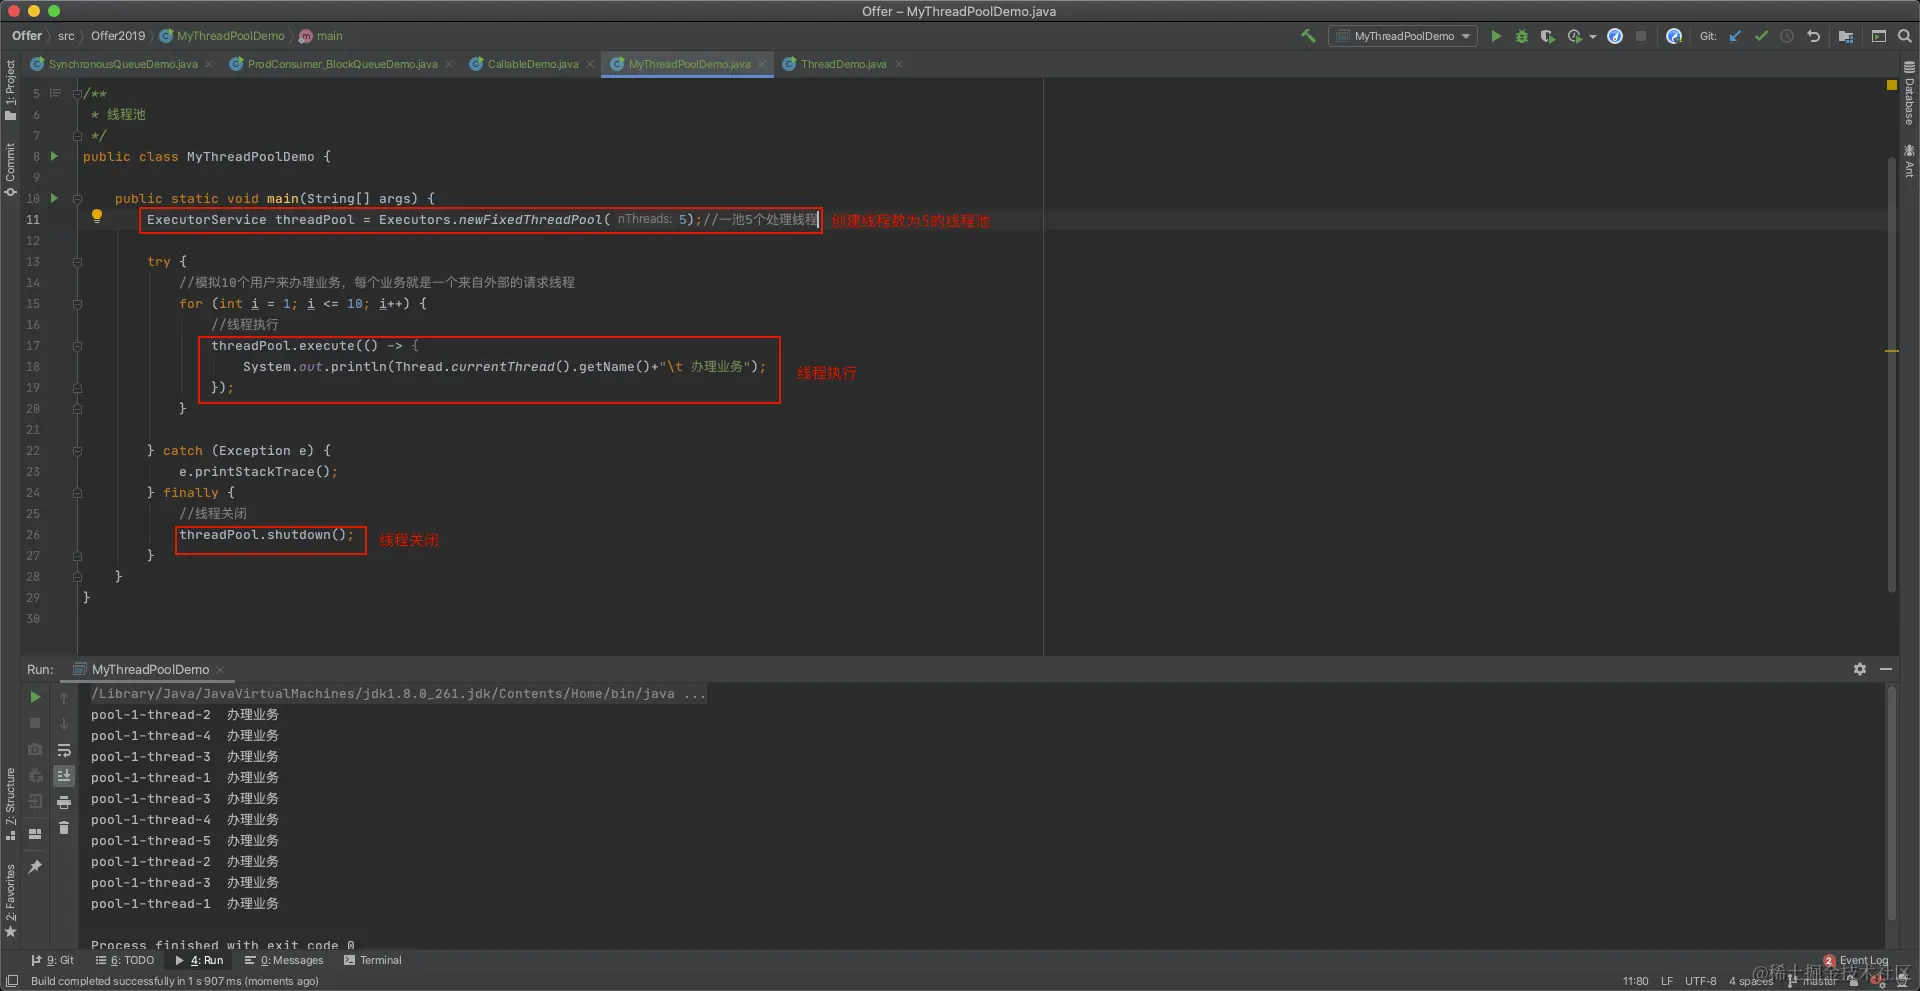Close the CallableDemo.java tab
1920x991 pixels.
point(590,64)
